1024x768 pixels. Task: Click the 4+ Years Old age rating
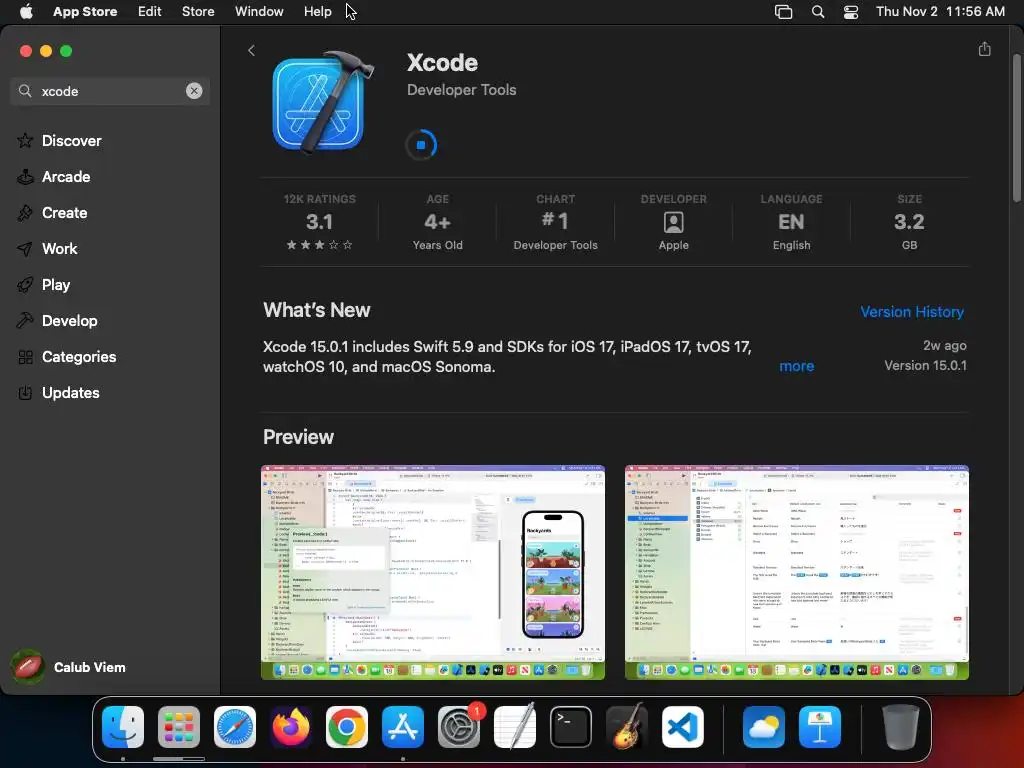tap(438, 222)
